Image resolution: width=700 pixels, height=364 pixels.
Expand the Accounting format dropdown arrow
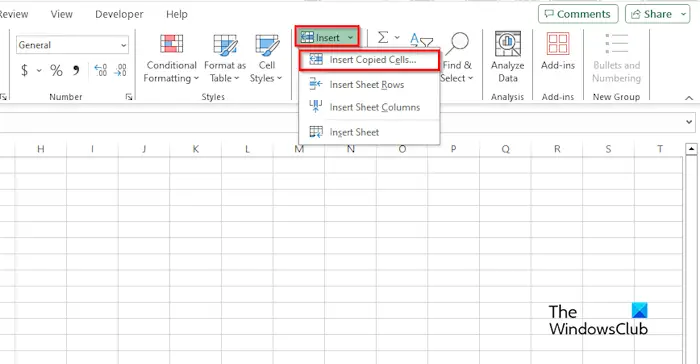39,71
